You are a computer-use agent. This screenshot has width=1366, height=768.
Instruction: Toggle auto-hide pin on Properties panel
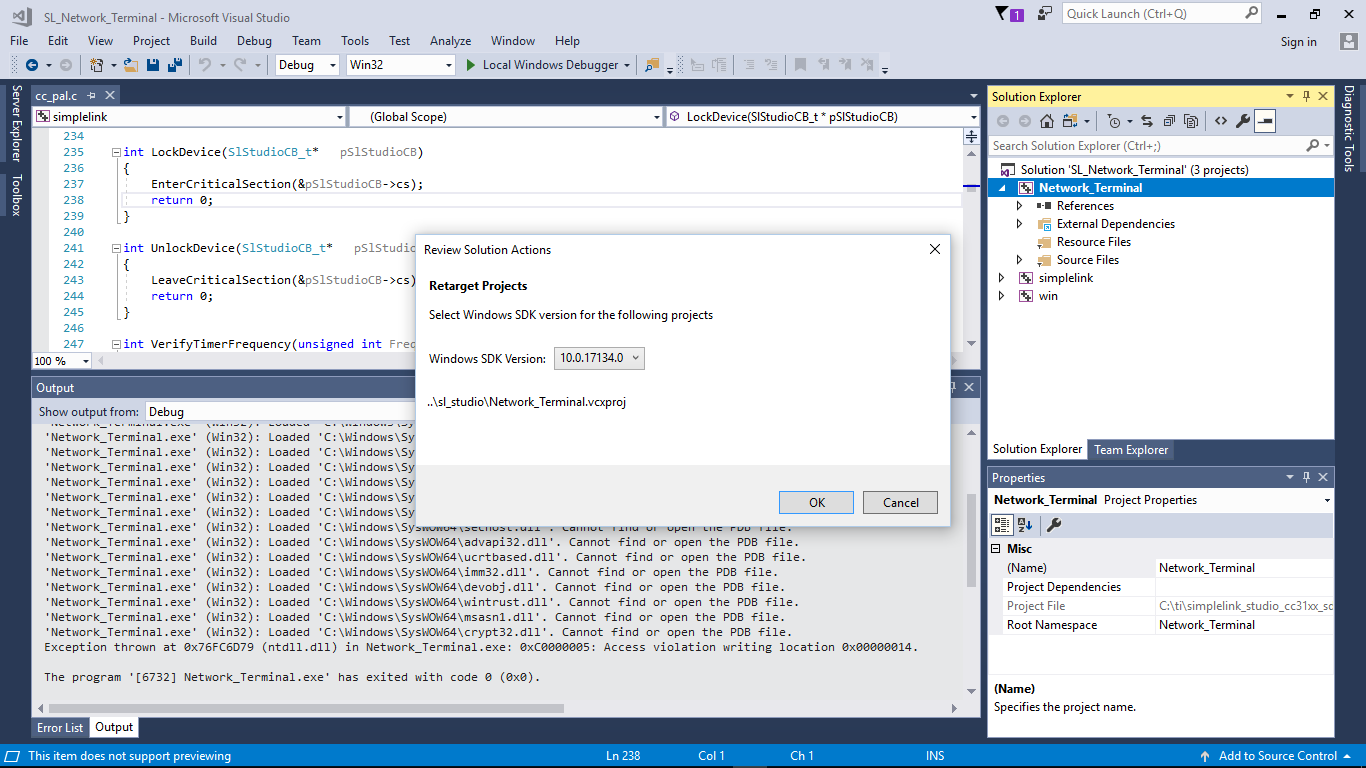click(1305, 478)
